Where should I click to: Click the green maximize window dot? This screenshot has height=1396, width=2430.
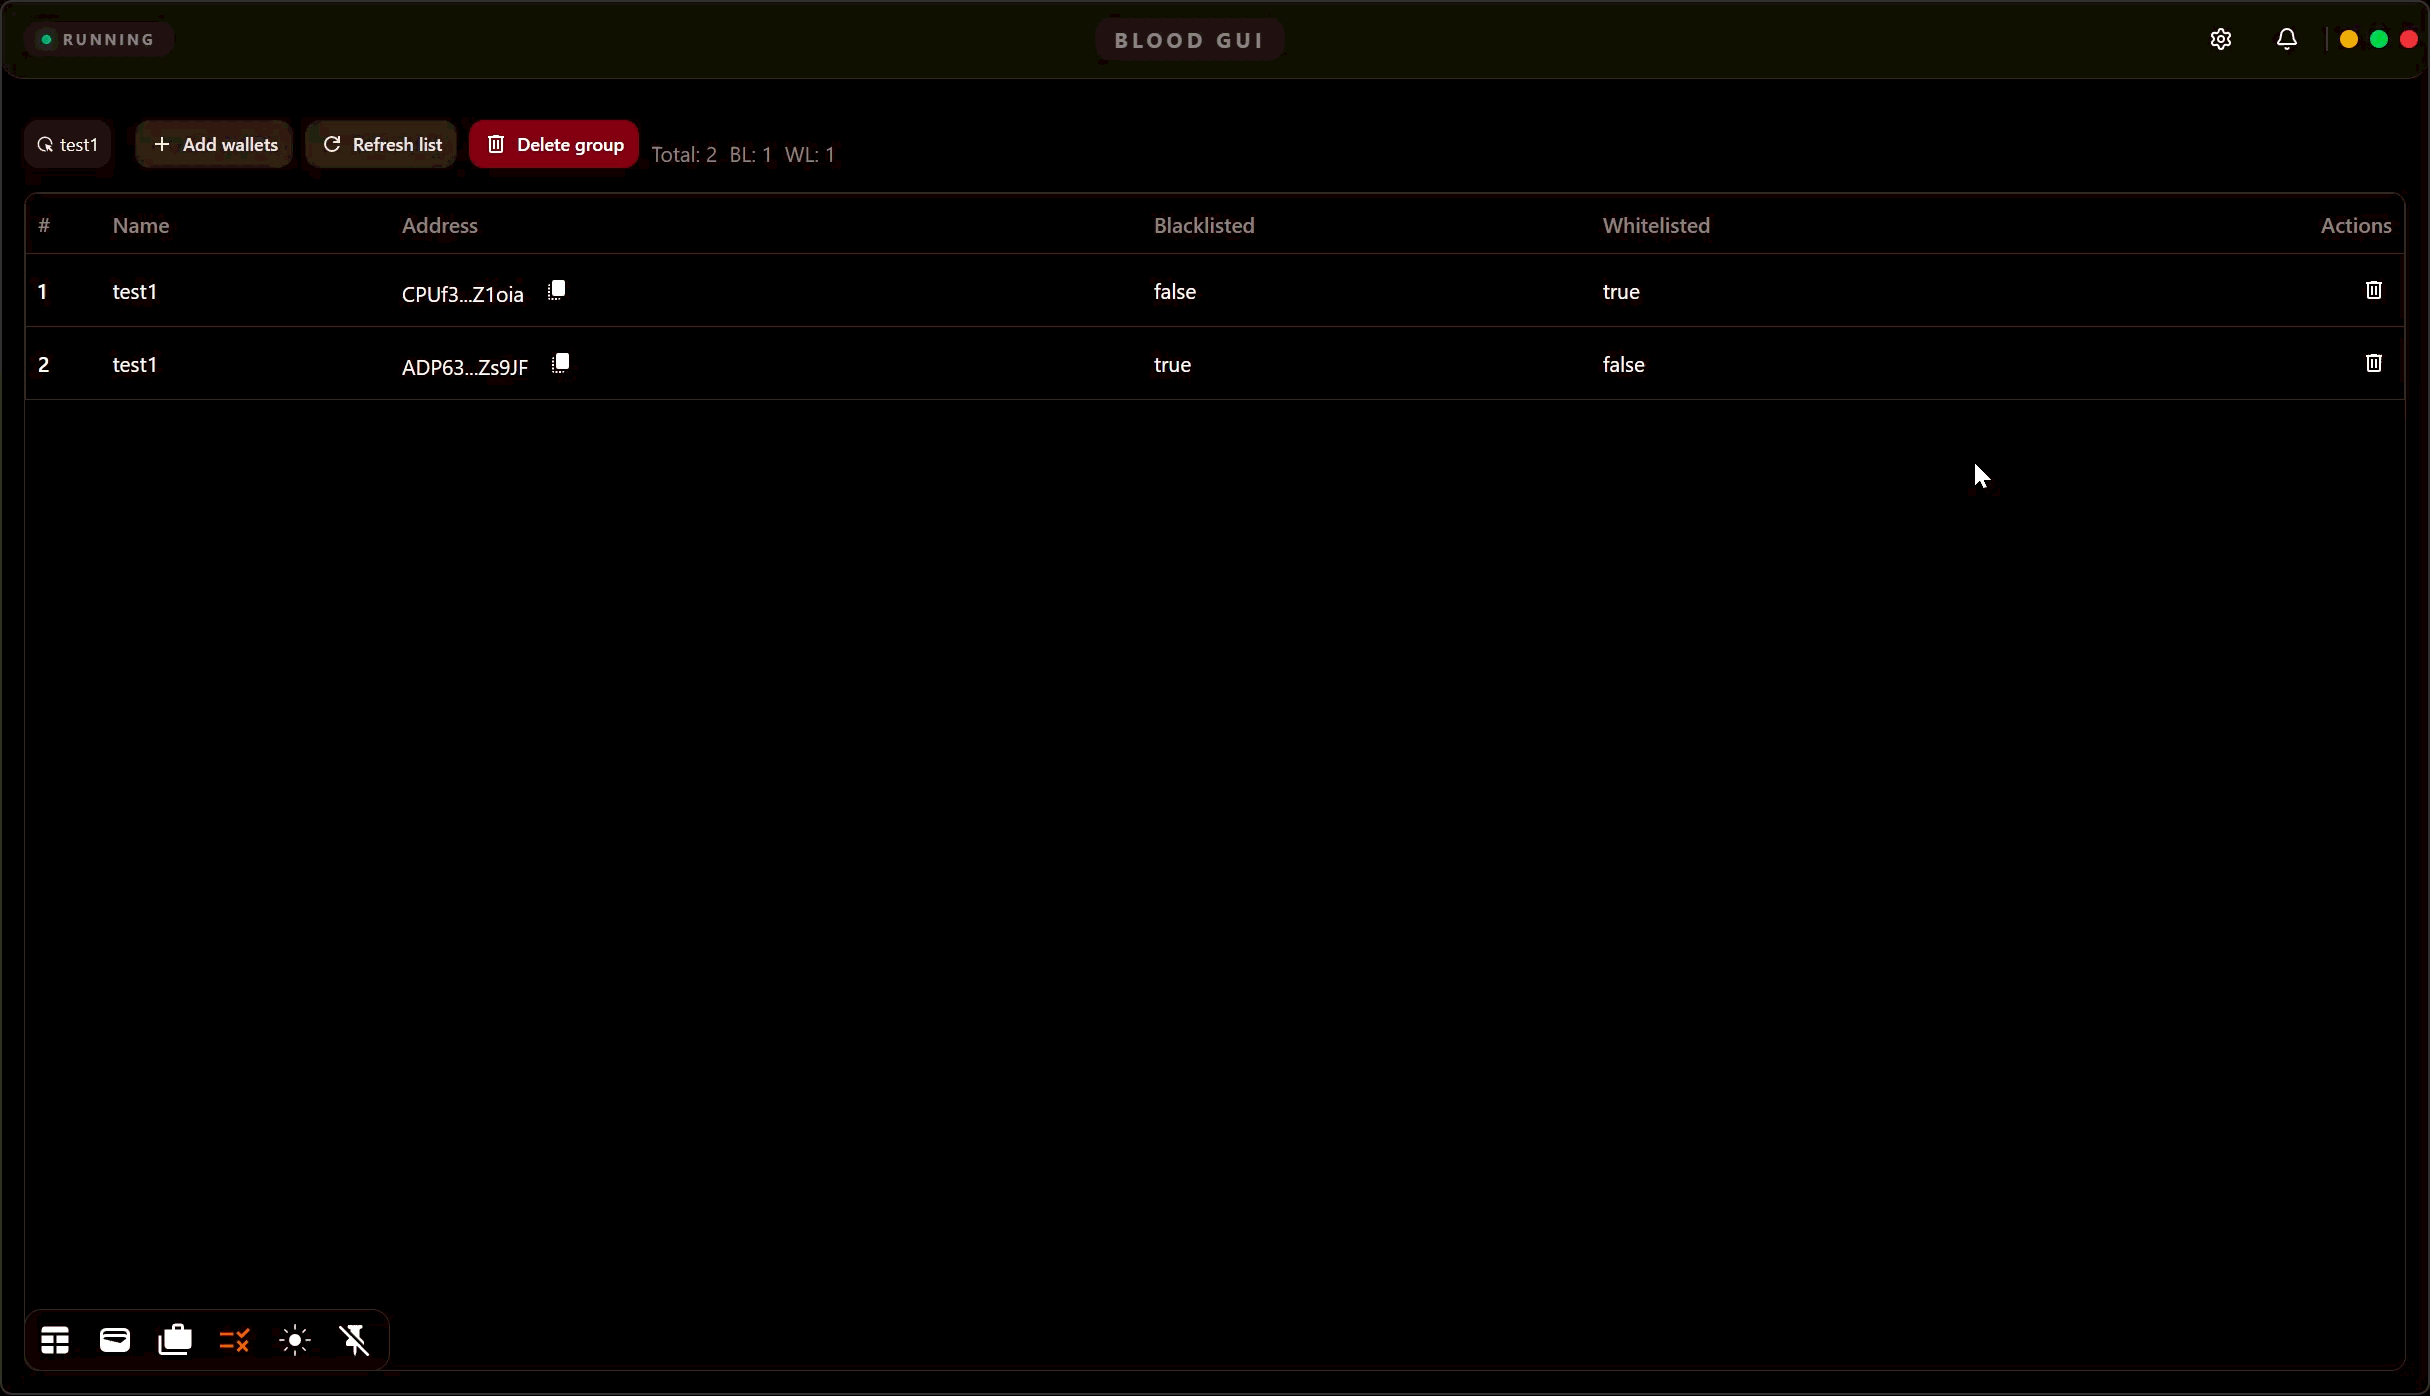point(2379,39)
